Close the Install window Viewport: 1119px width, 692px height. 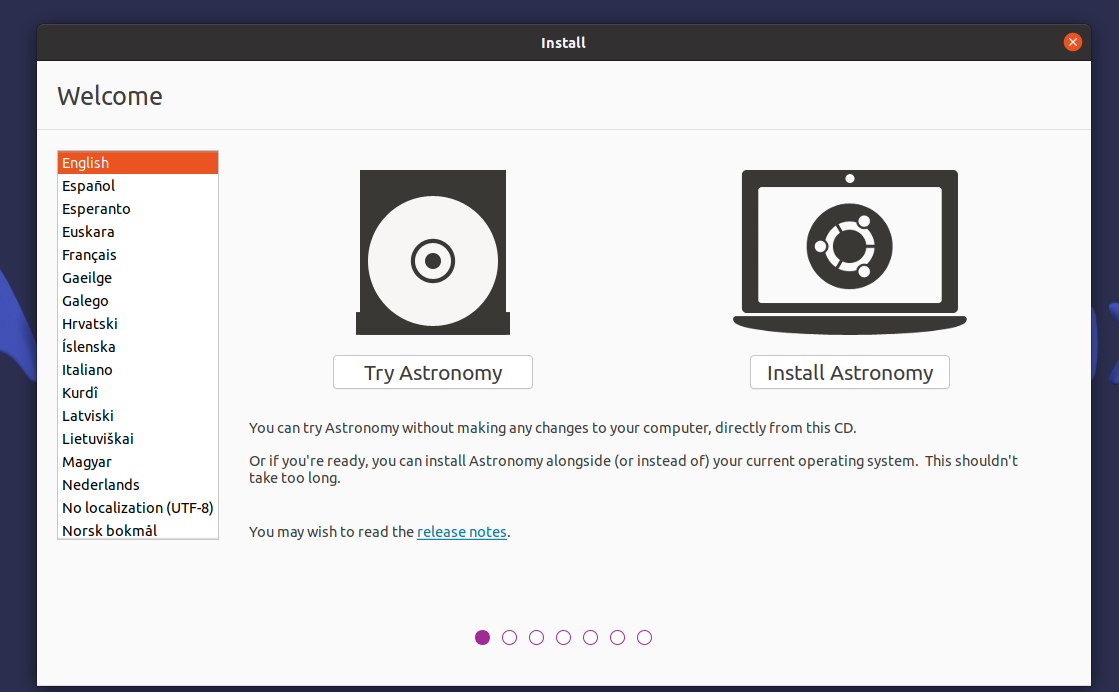click(x=1072, y=42)
